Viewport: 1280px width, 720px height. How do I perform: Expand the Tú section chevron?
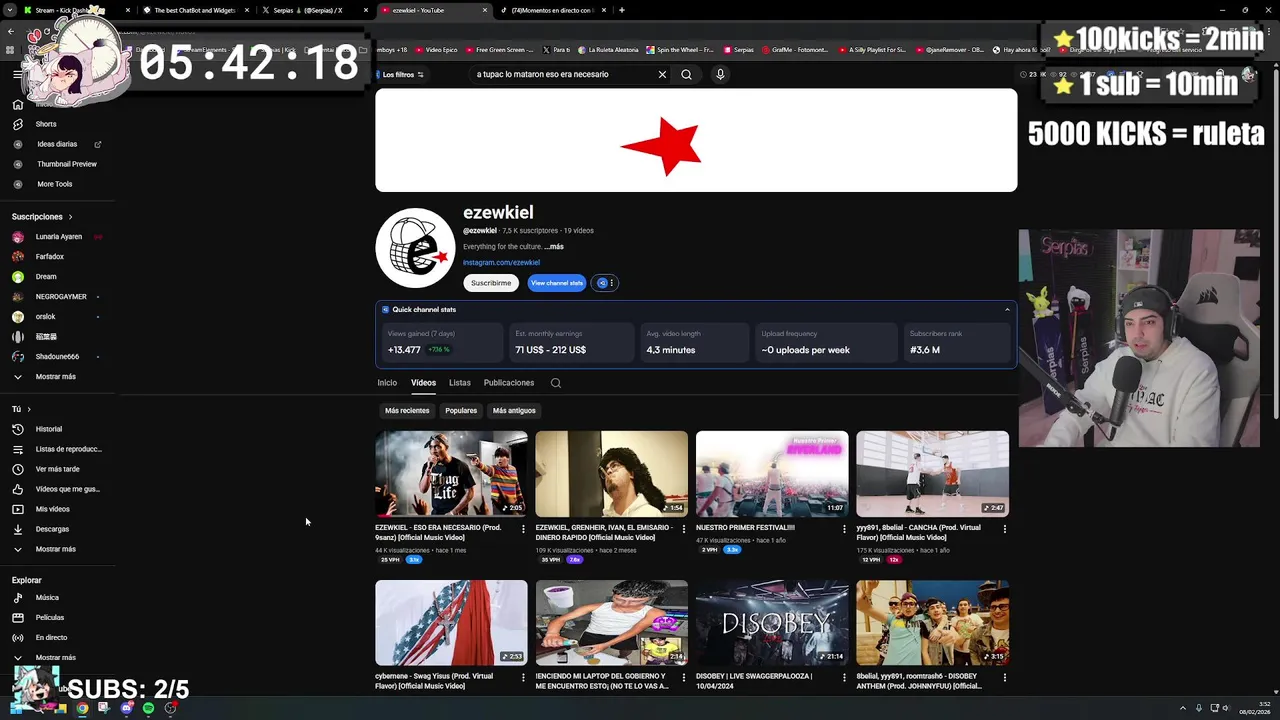[x=29, y=409]
